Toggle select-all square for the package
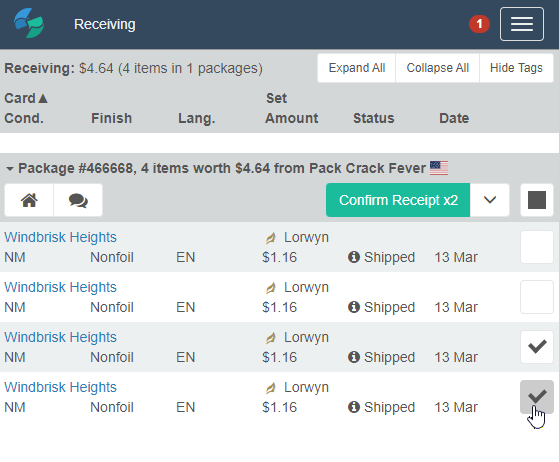Image resolution: width=559 pixels, height=462 pixels. click(x=537, y=200)
